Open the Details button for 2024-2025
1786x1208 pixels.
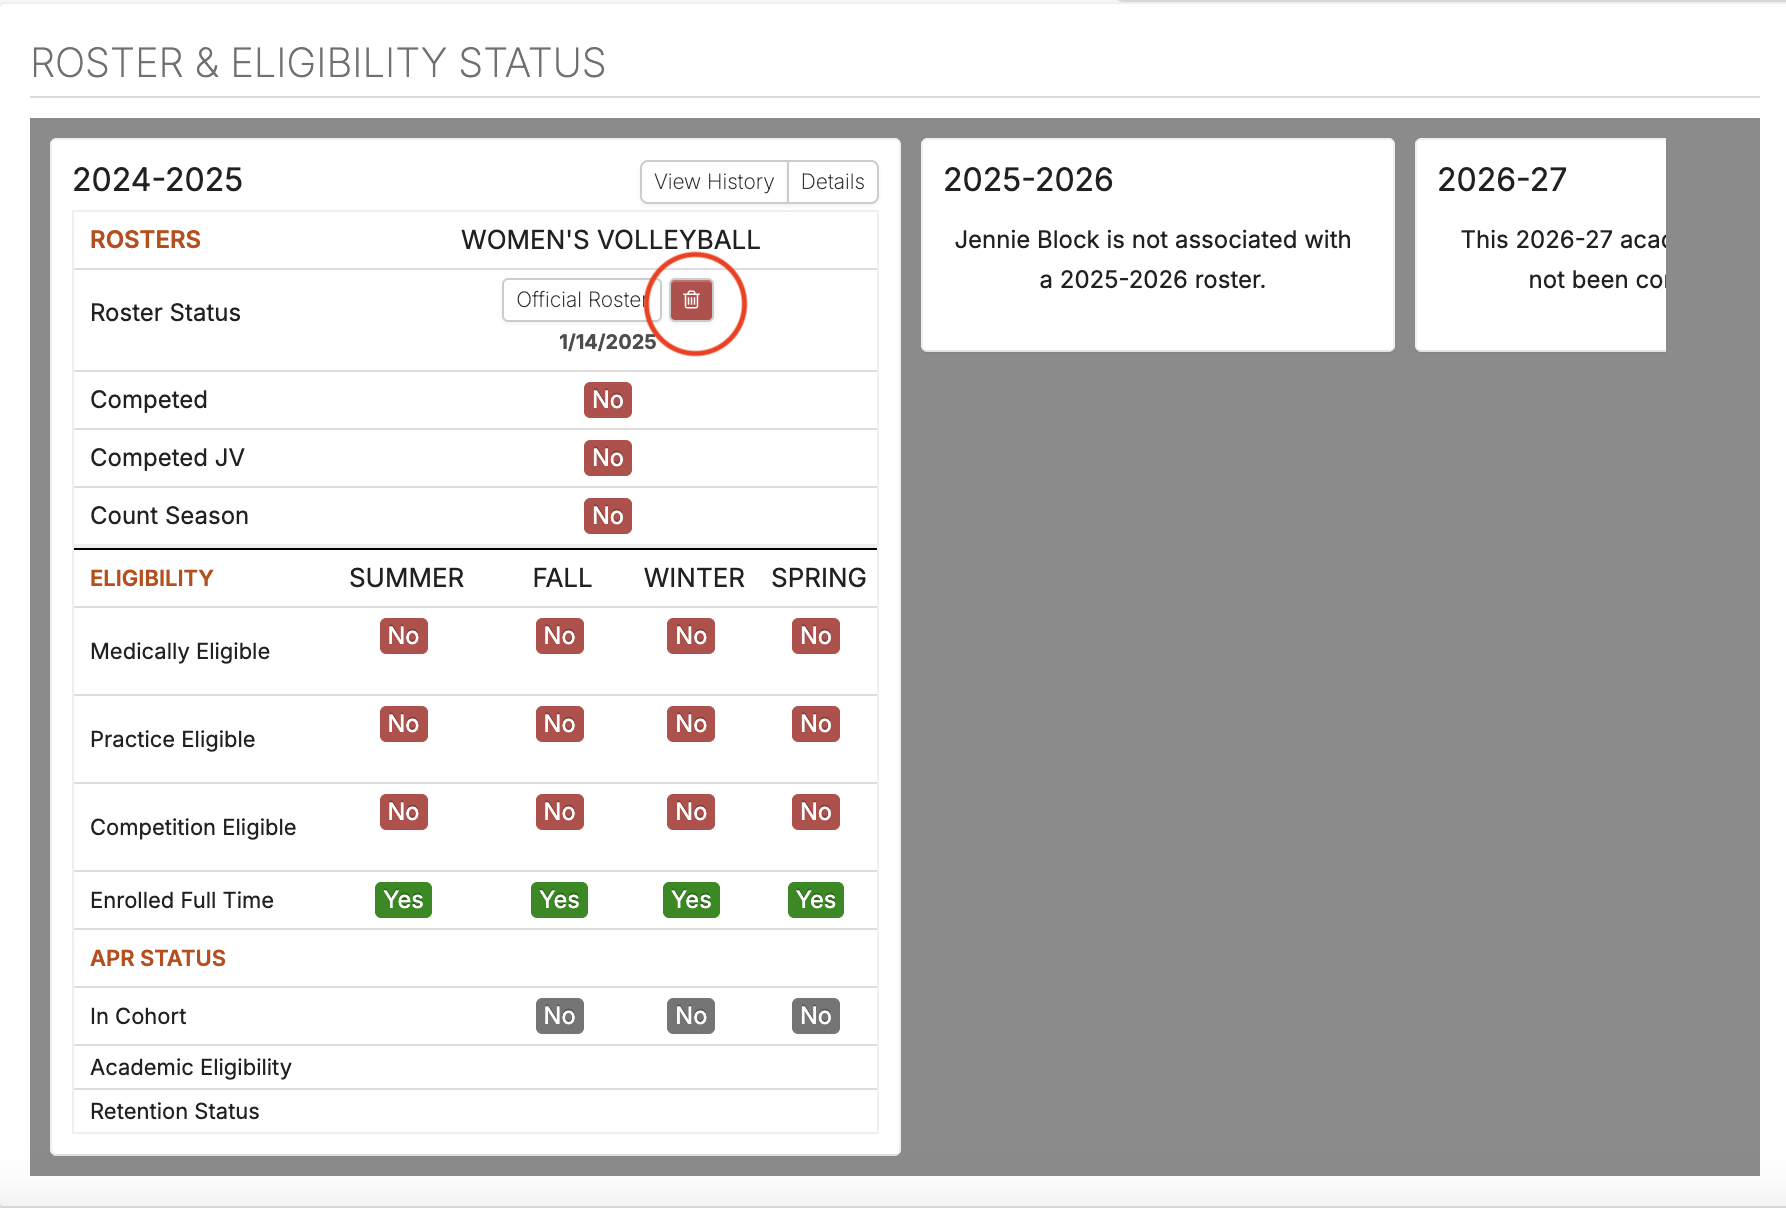832,182
